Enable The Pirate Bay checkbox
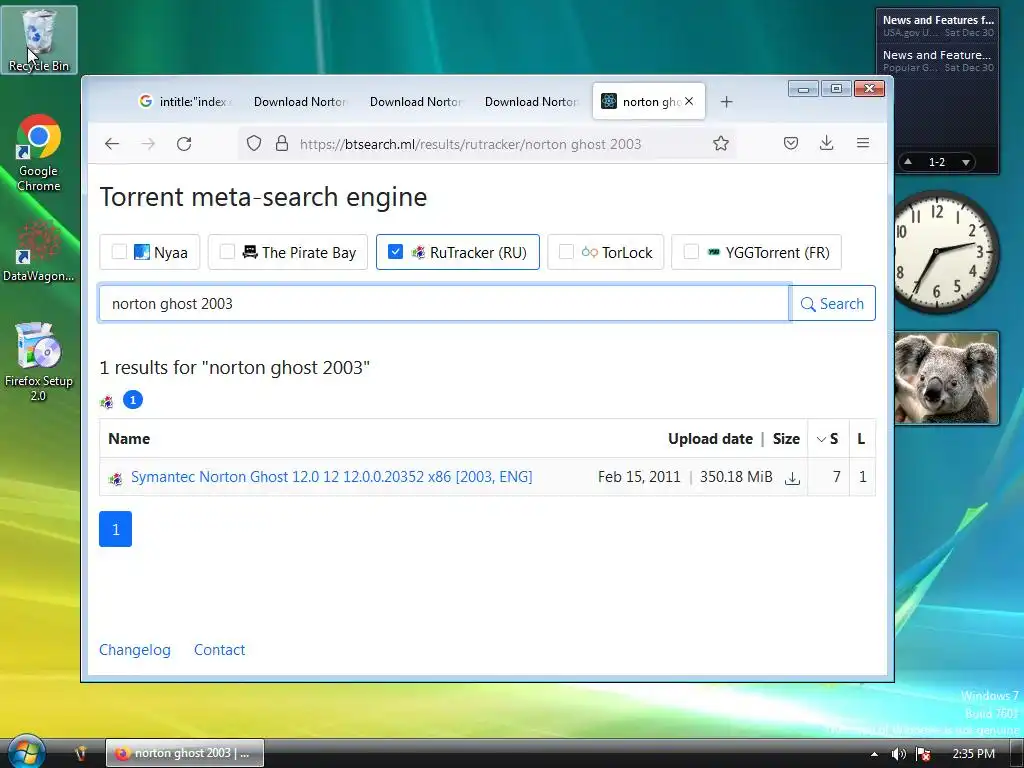 227,252
